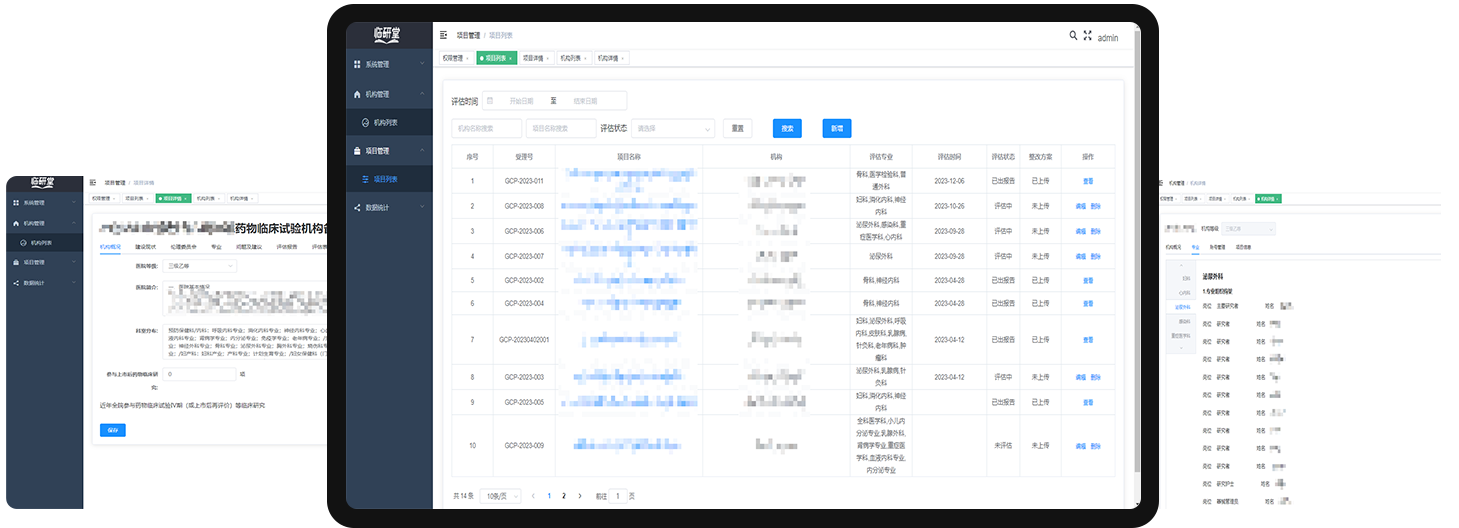Click the 重置 reset button
This screenshot has width=1459, height=528.
pyautogui.click(x=738, y=128)
